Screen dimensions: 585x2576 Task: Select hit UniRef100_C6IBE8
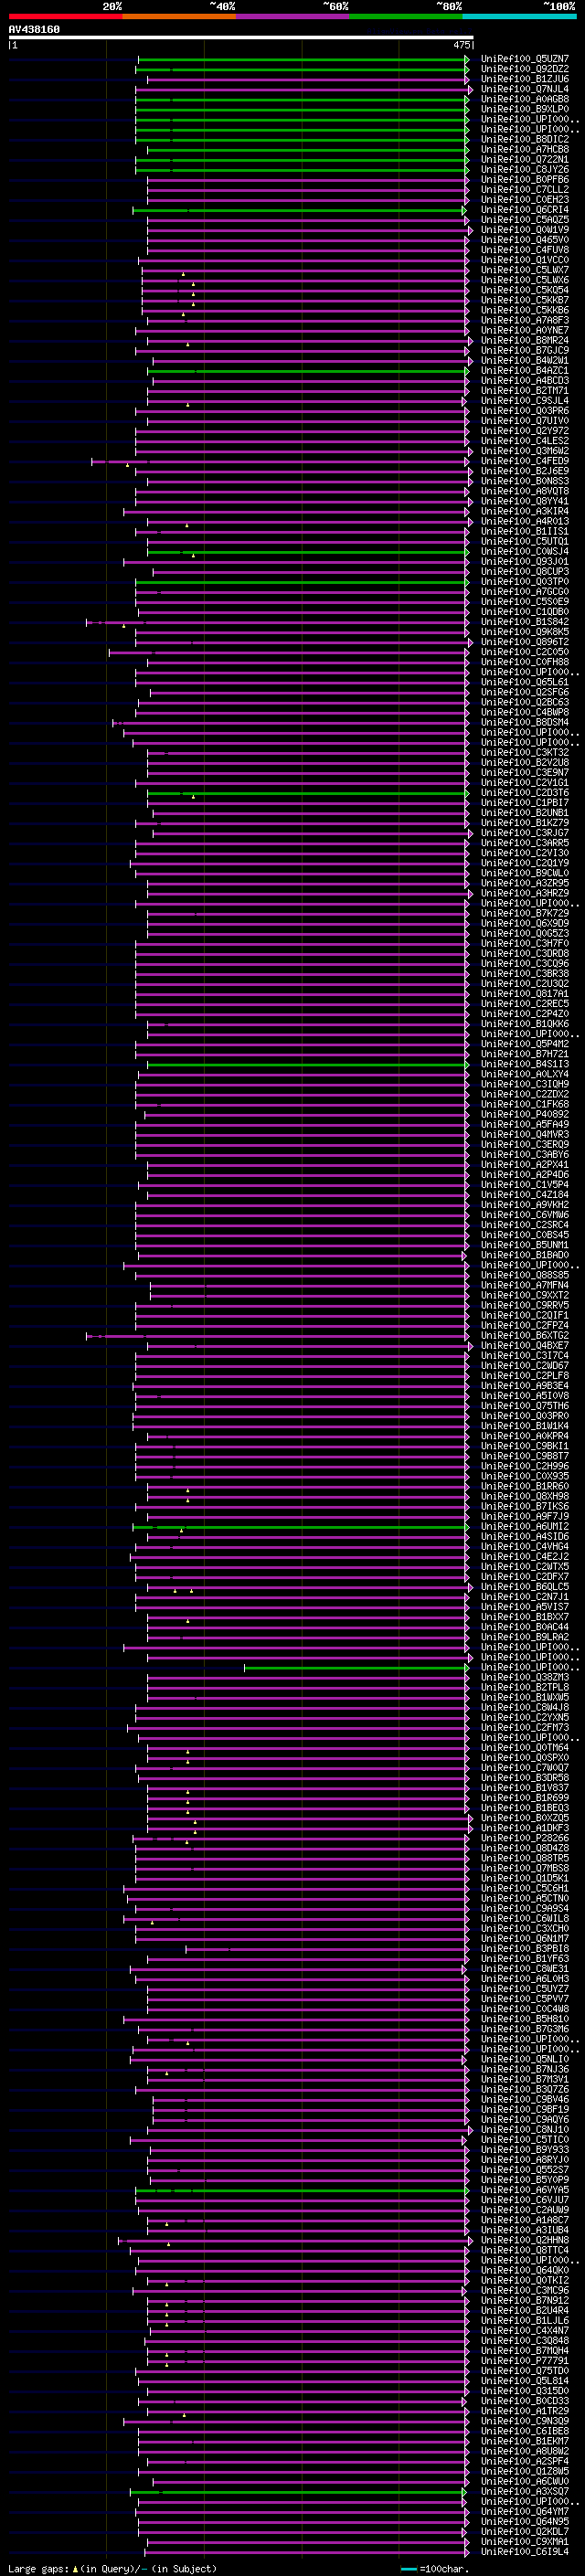(525, 2431)
